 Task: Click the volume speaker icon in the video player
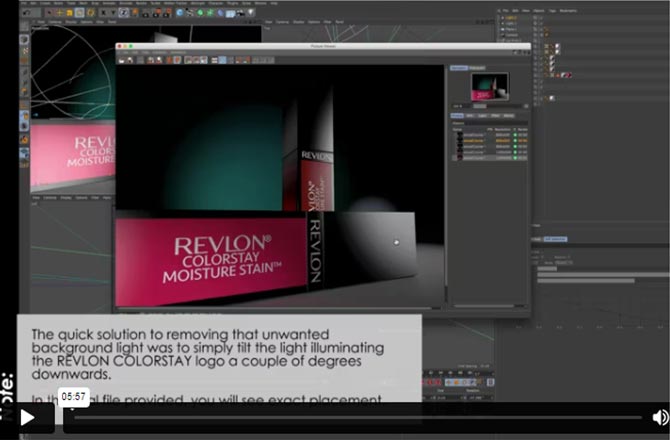659,417
